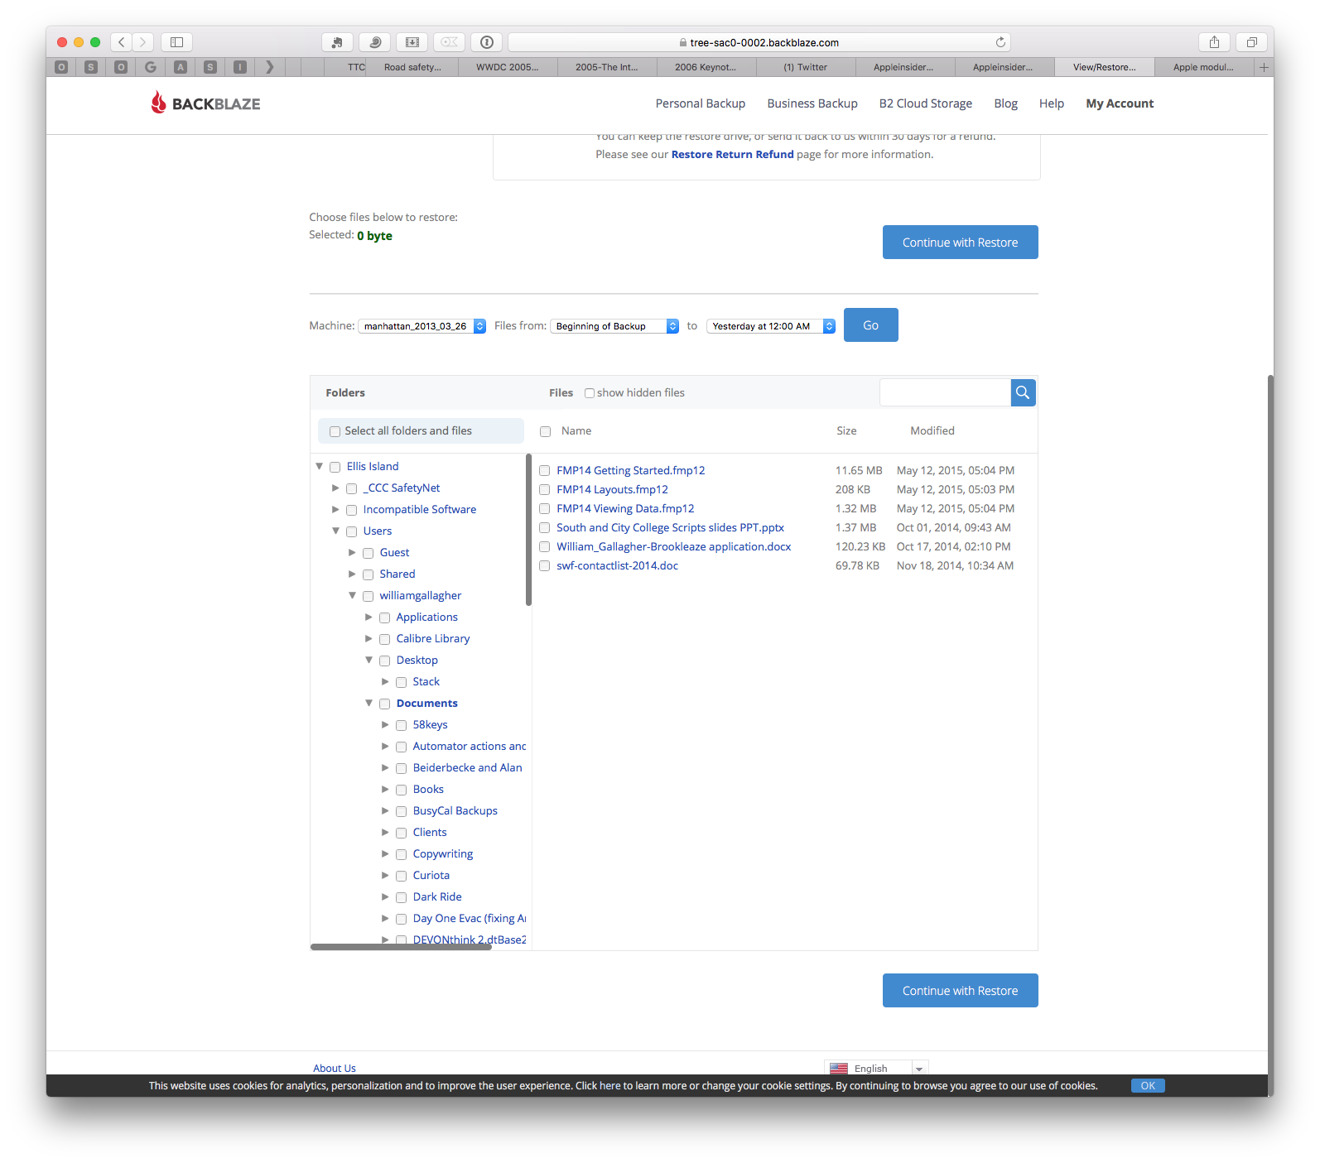Click the Safari address bar
The width and height of the screenshot is (1320, 1163).
coord(759,42)
